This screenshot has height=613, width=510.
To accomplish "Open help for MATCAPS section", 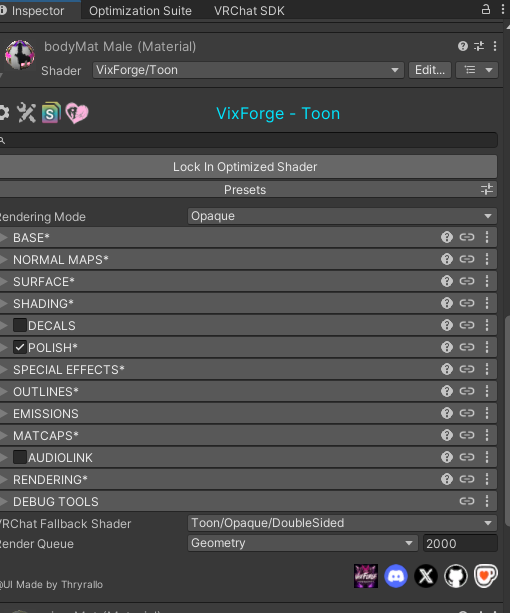I will [447, 435].
